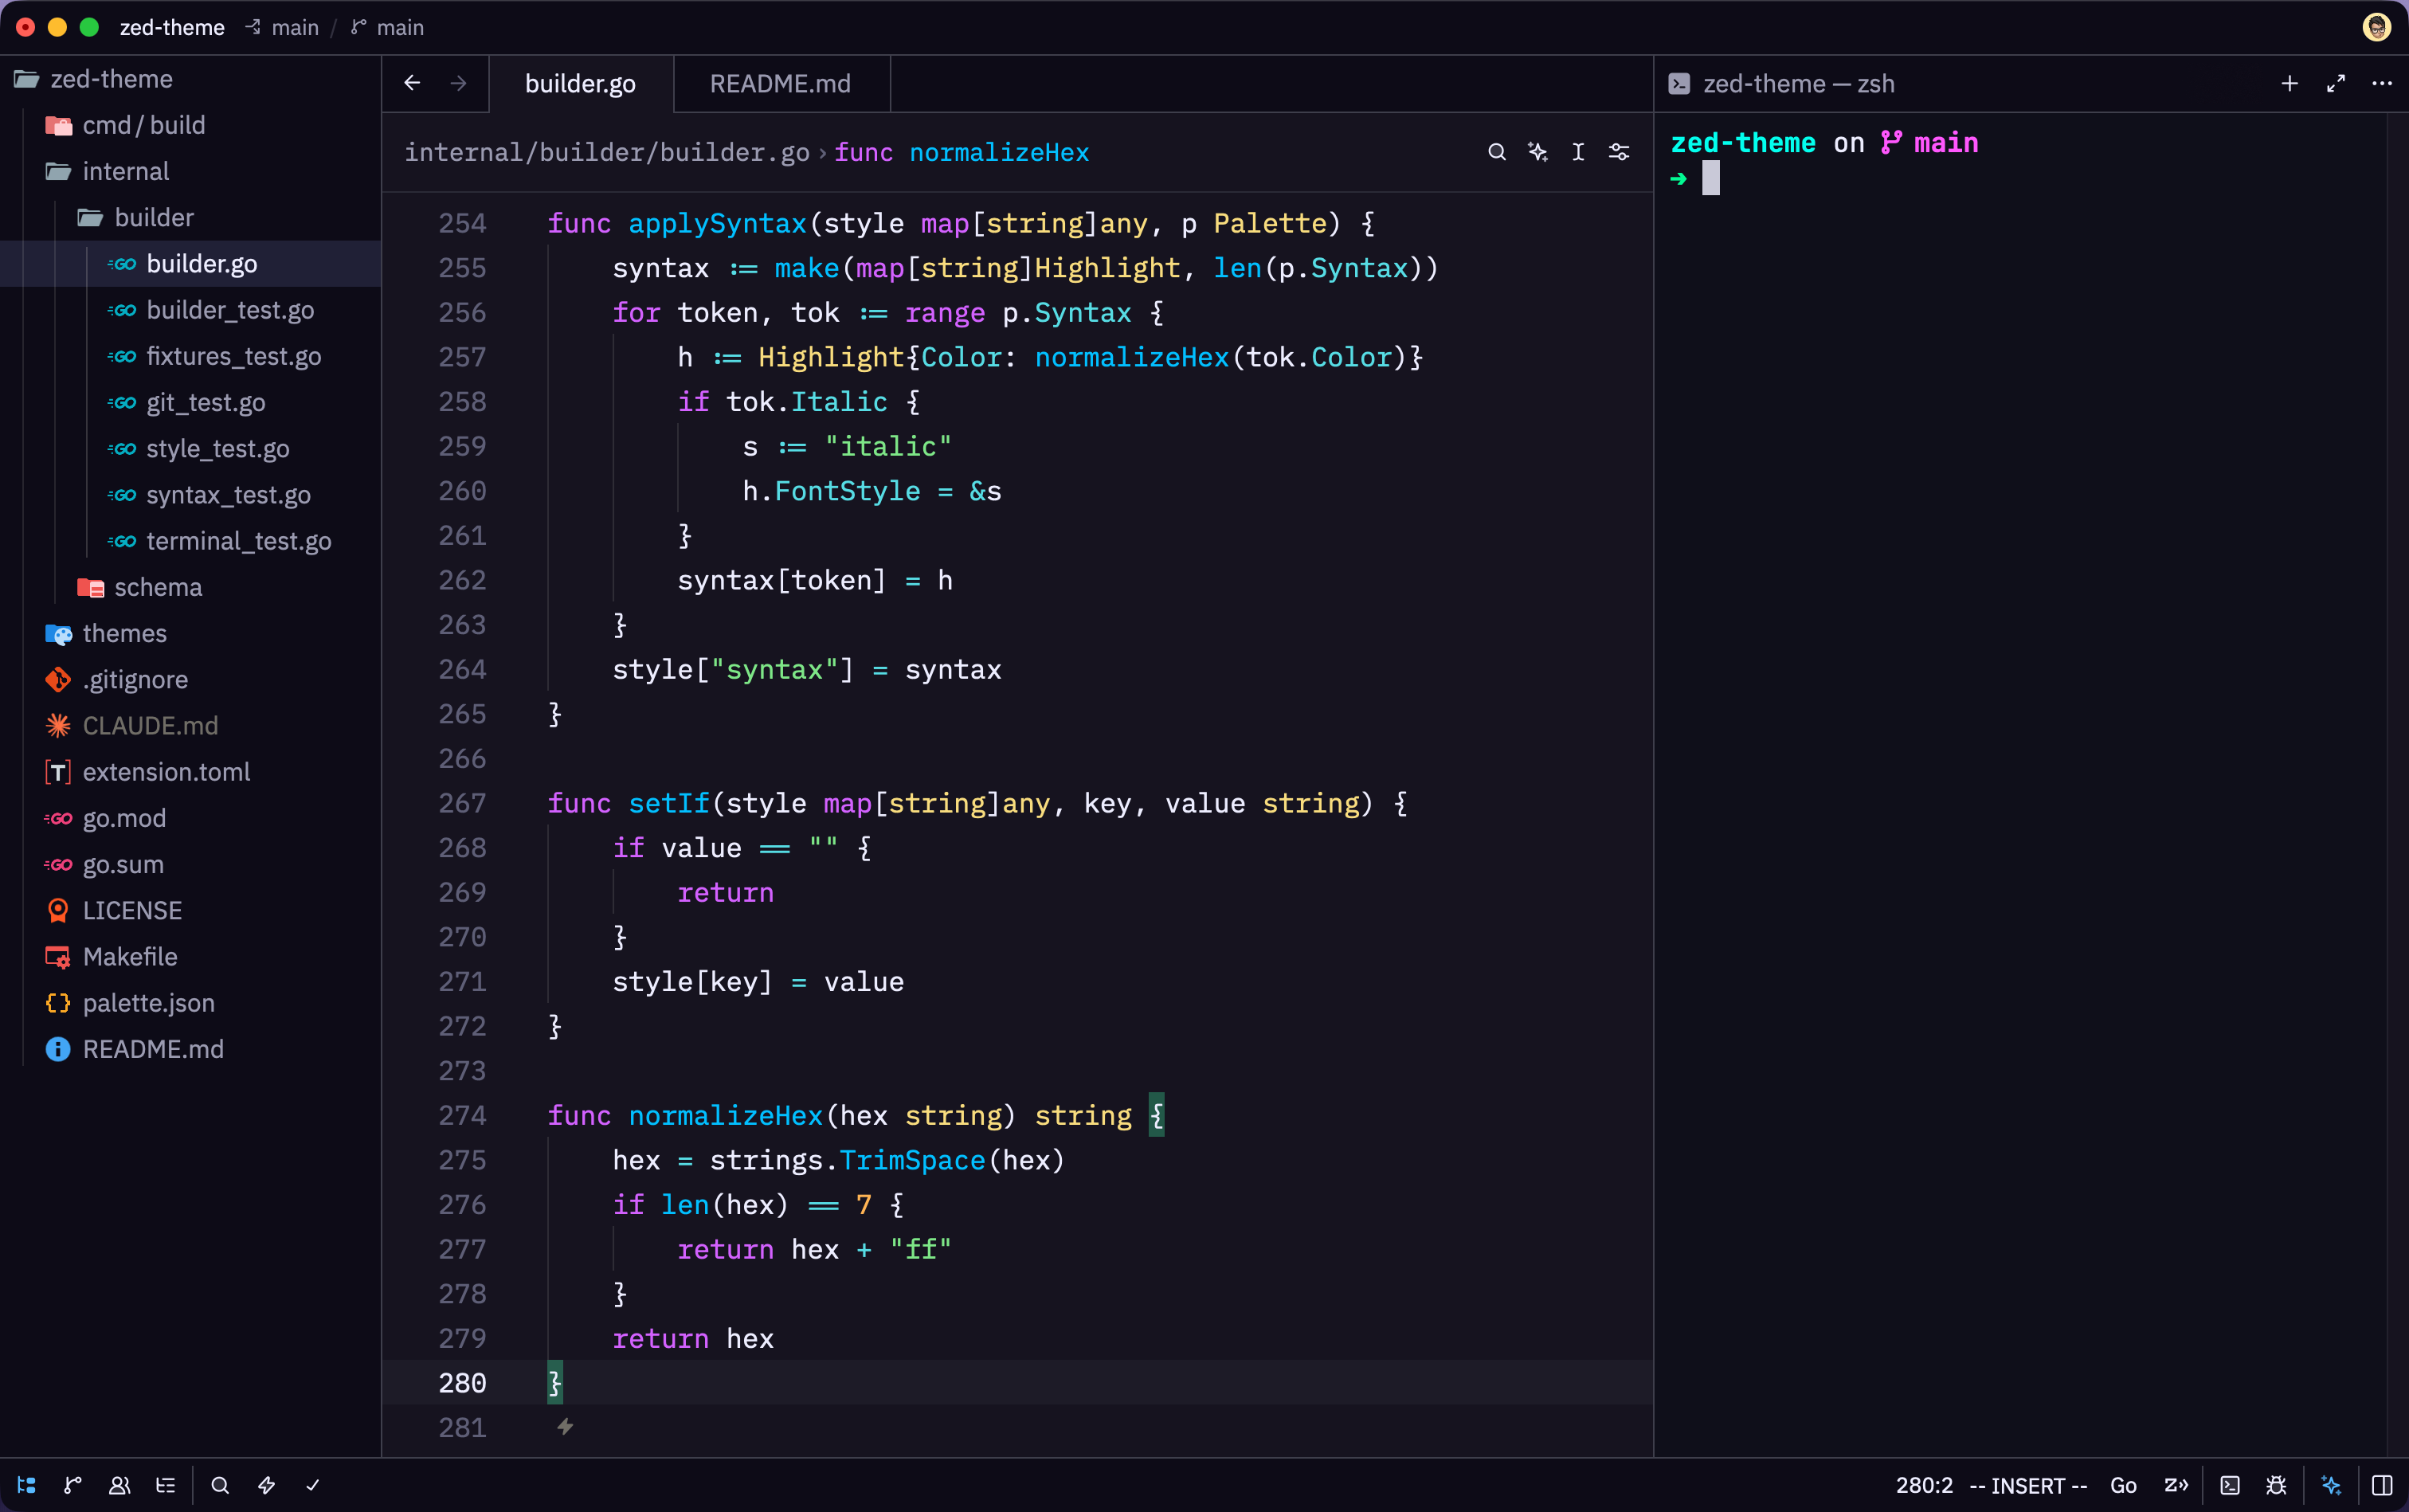The width and height of the screenshot is (2409, 1512).
Task: Open the git panel icon in status bar
Action: pos(73,1485)
